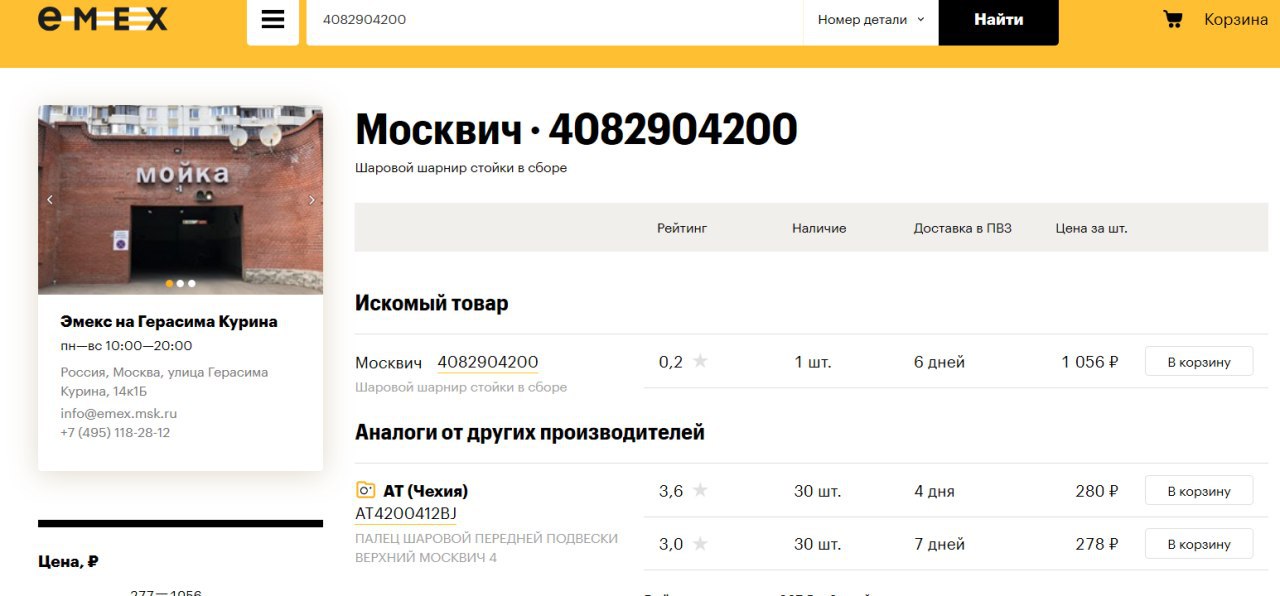Open part number link 4082904200 in the results

pyautogui.click(x=488, y=362)
